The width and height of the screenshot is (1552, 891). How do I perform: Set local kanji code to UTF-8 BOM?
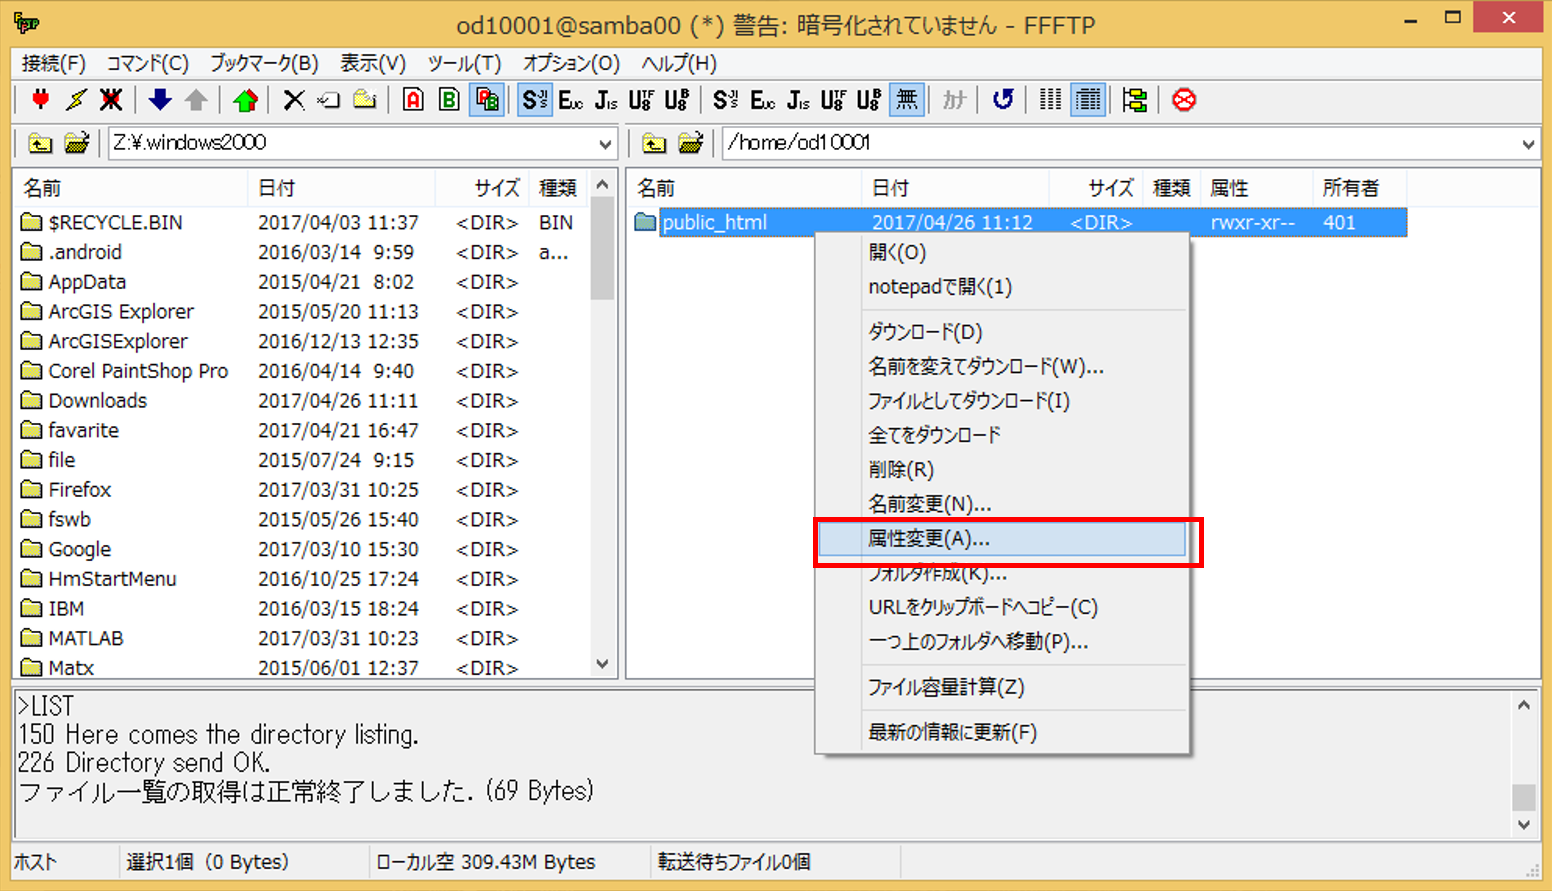pos(677,100)
